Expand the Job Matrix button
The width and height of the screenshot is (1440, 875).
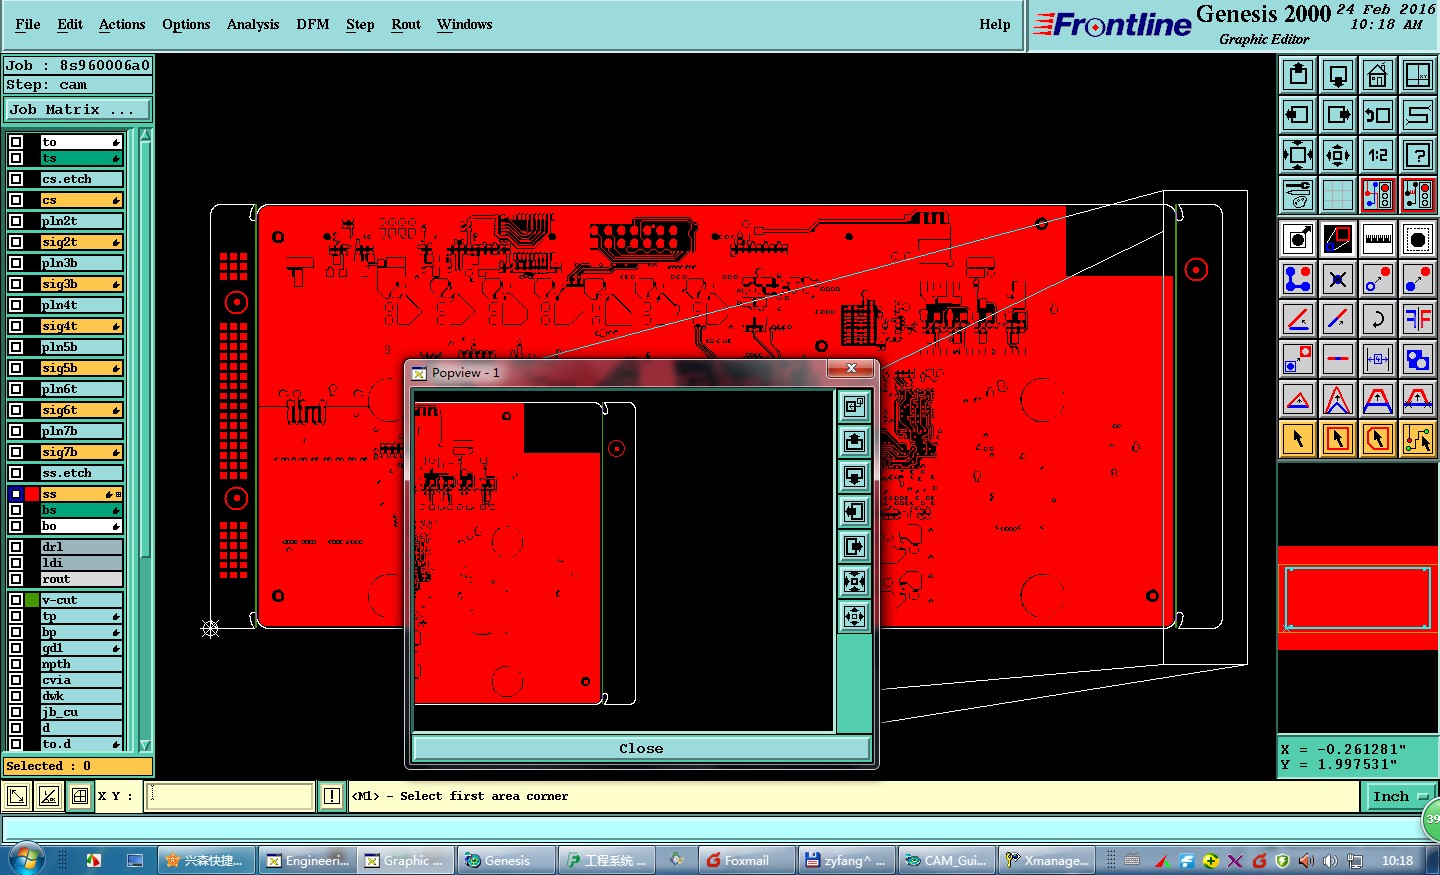[x=79, y=110]
